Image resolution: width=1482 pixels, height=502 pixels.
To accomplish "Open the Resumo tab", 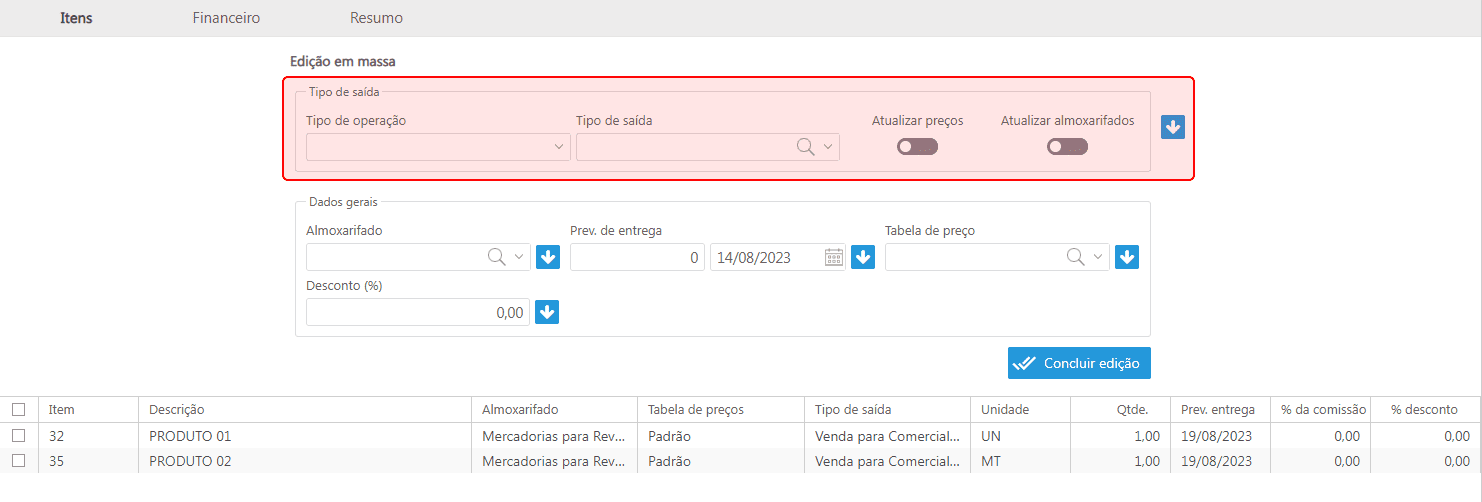I will pyautogui.click(x=376, y=18).
